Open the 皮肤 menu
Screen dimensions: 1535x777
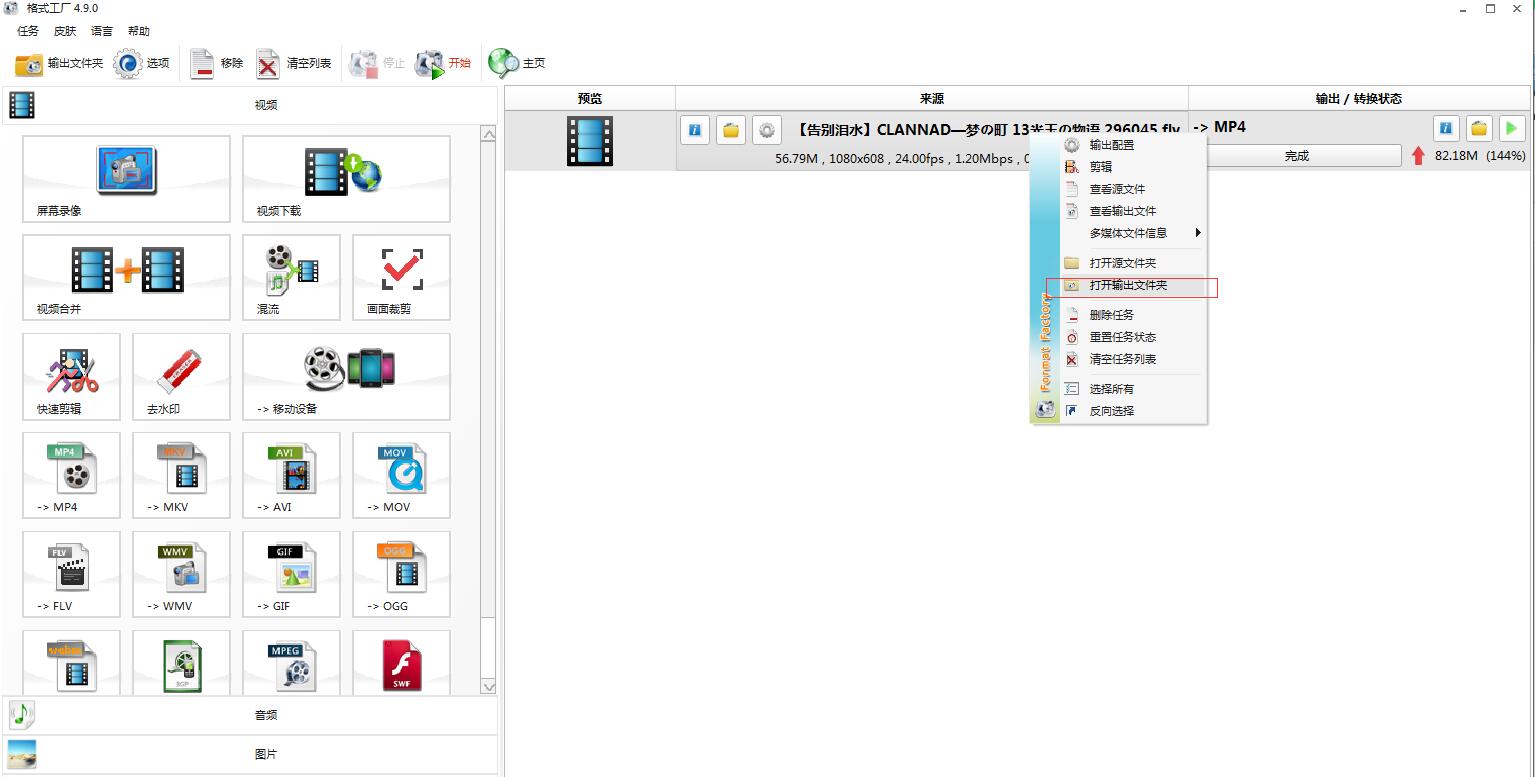[x=64, y=31]
